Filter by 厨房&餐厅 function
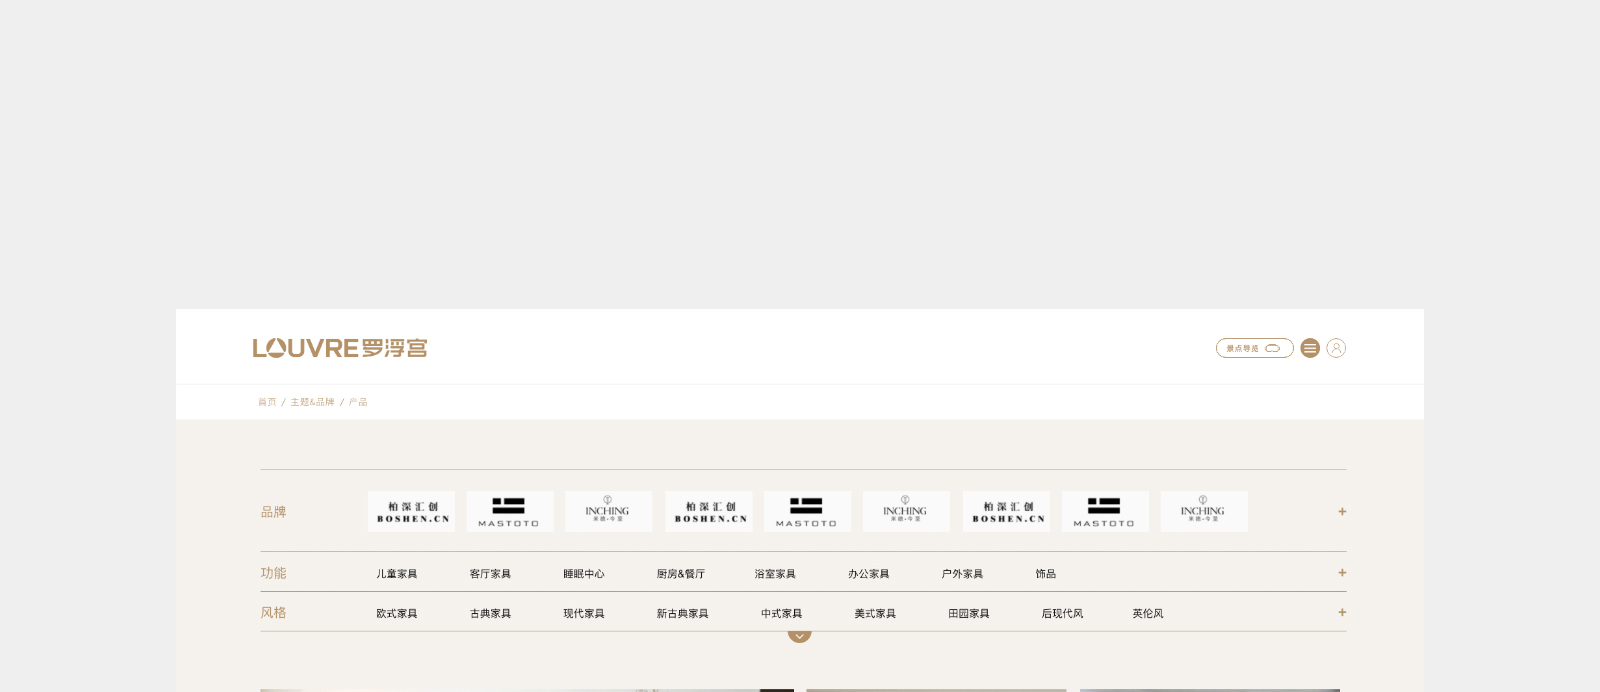The width and height of the screenshot is (1600, 692). pos(681,574)
